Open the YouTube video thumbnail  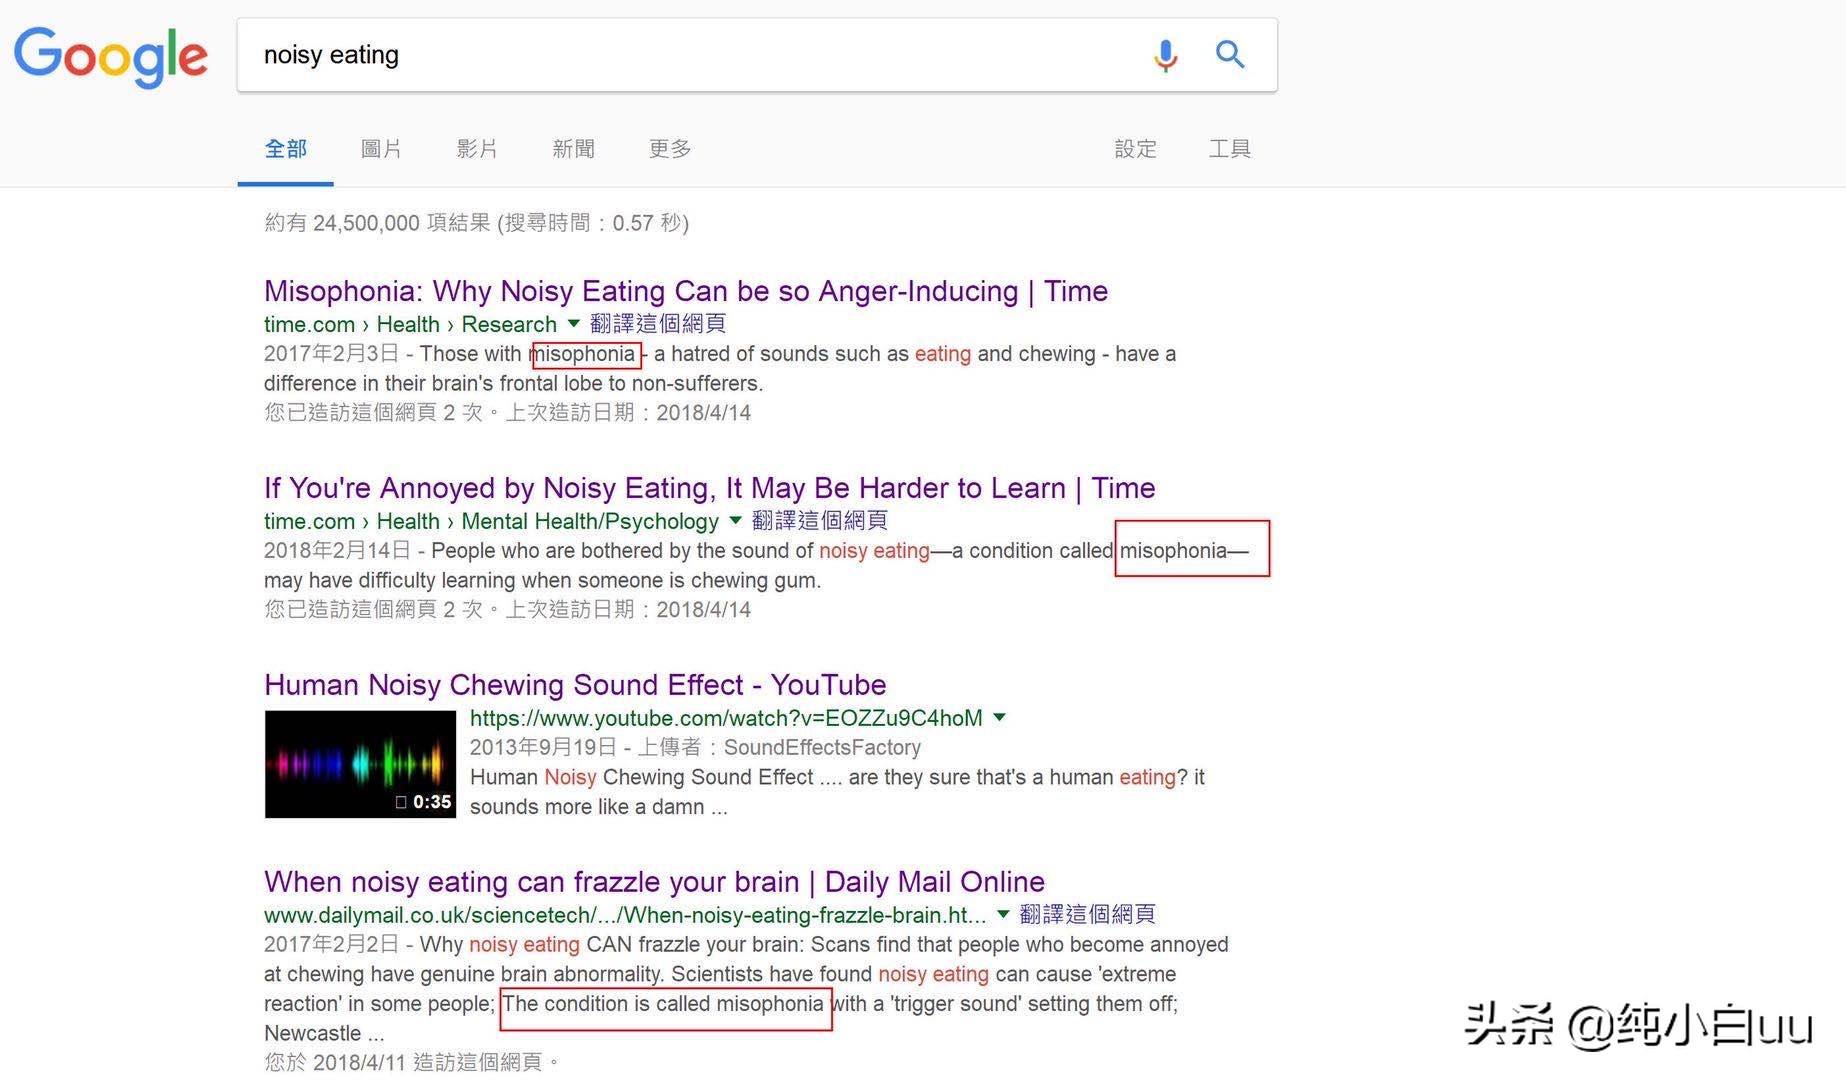(360, 764)
